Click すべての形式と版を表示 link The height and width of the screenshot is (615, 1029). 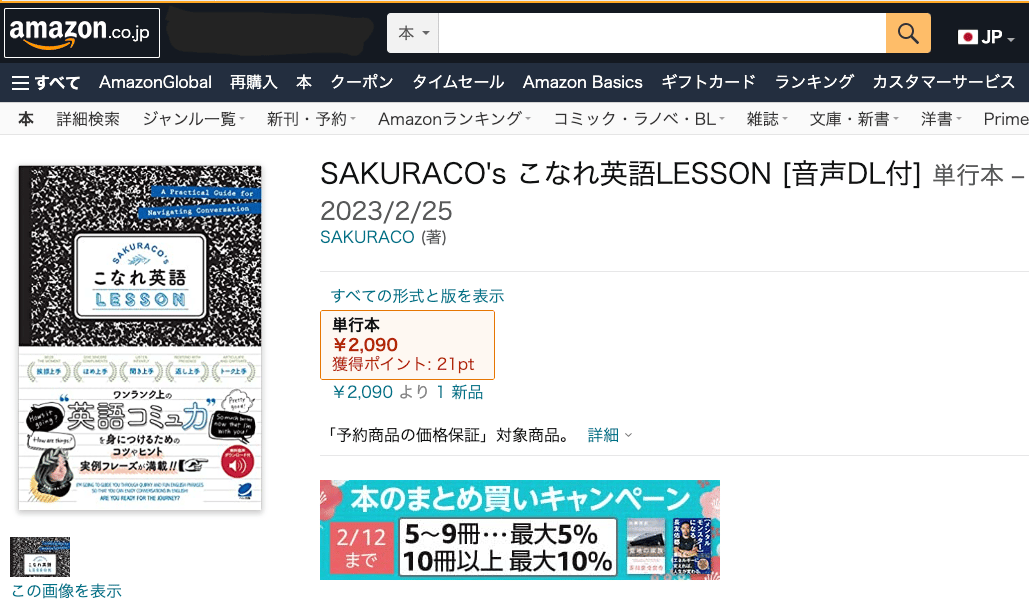coord(417,296)
